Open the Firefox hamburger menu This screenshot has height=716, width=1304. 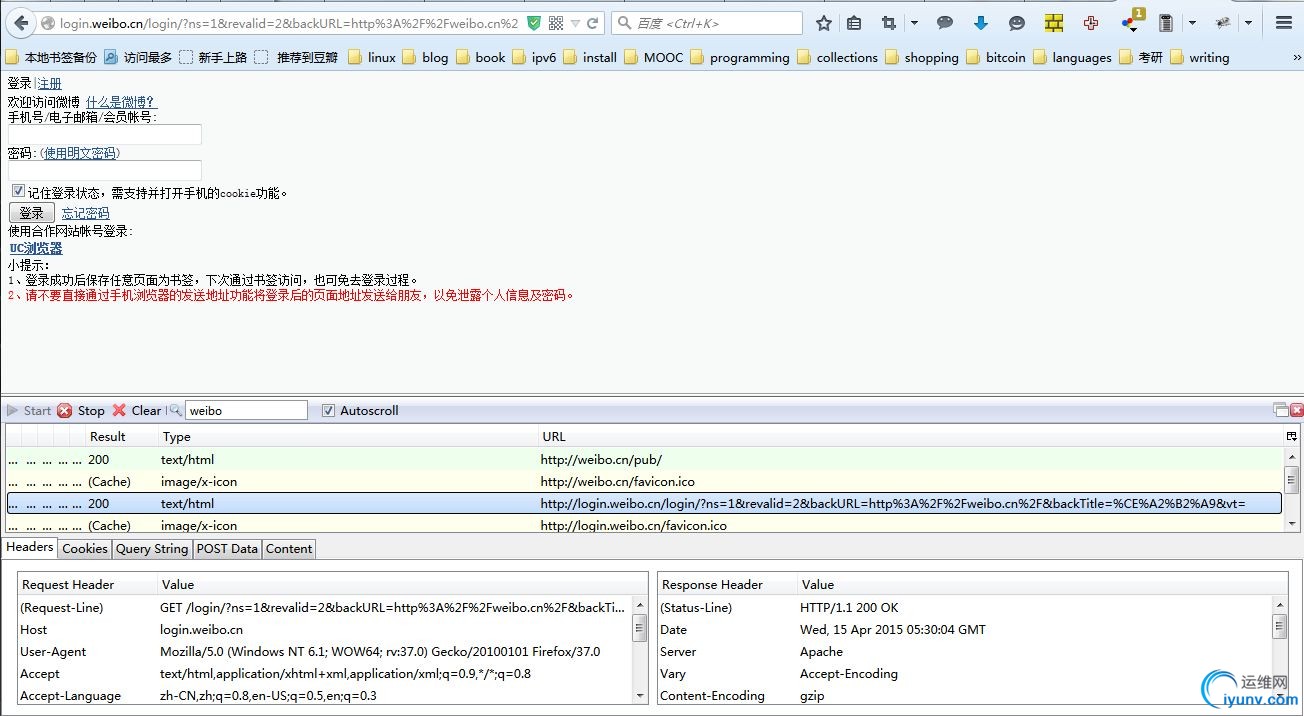pyautogui.click(x=1283, y=23)
